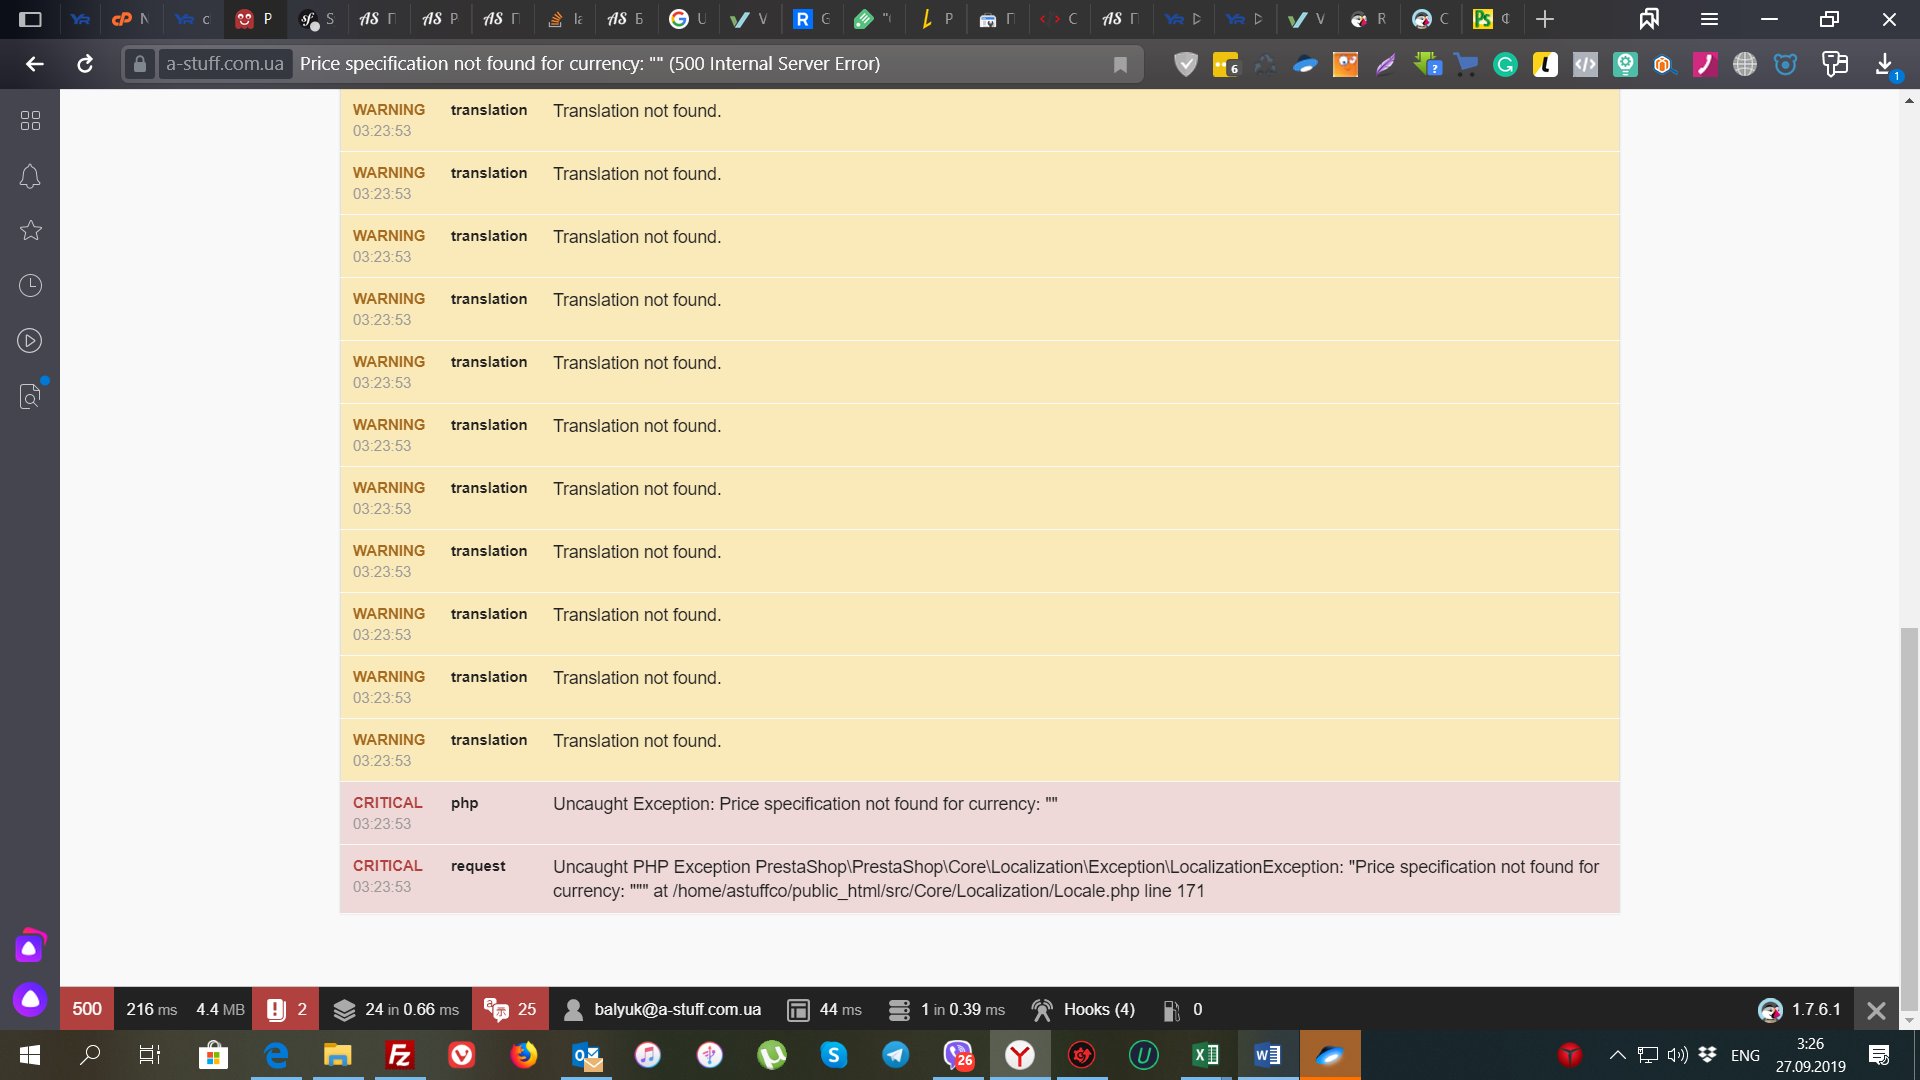The image size is (1920, 1080).
Task: Open the teal lightbulb gear extension
Action: pyautogui.click(x=1625, y=65)
